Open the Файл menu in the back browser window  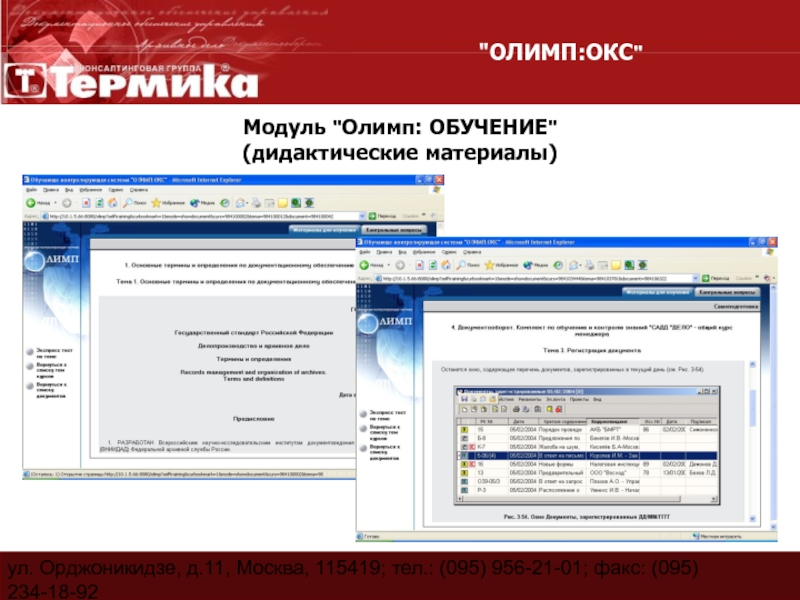[x=32, y=190]
